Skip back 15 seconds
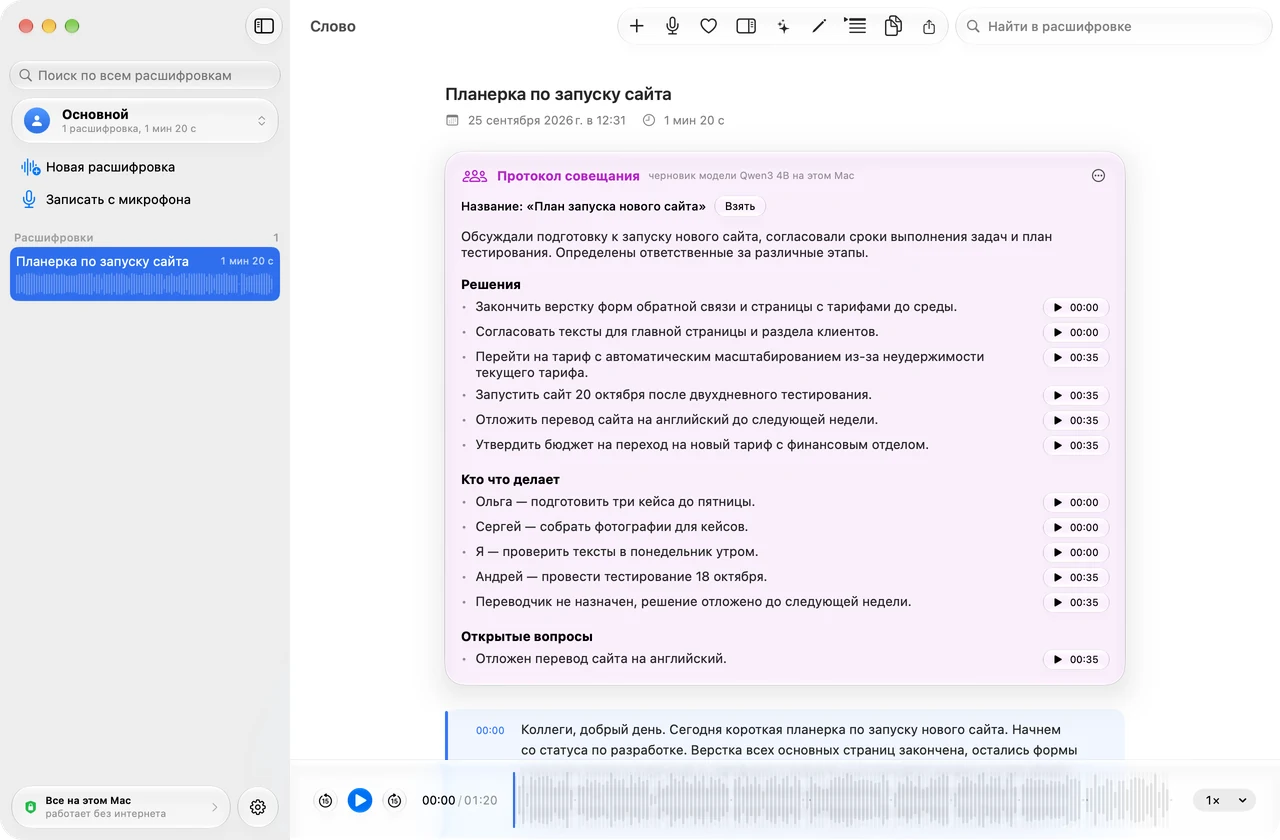The width and height of the screenshot is (1280, 840). tap(325, 800)
